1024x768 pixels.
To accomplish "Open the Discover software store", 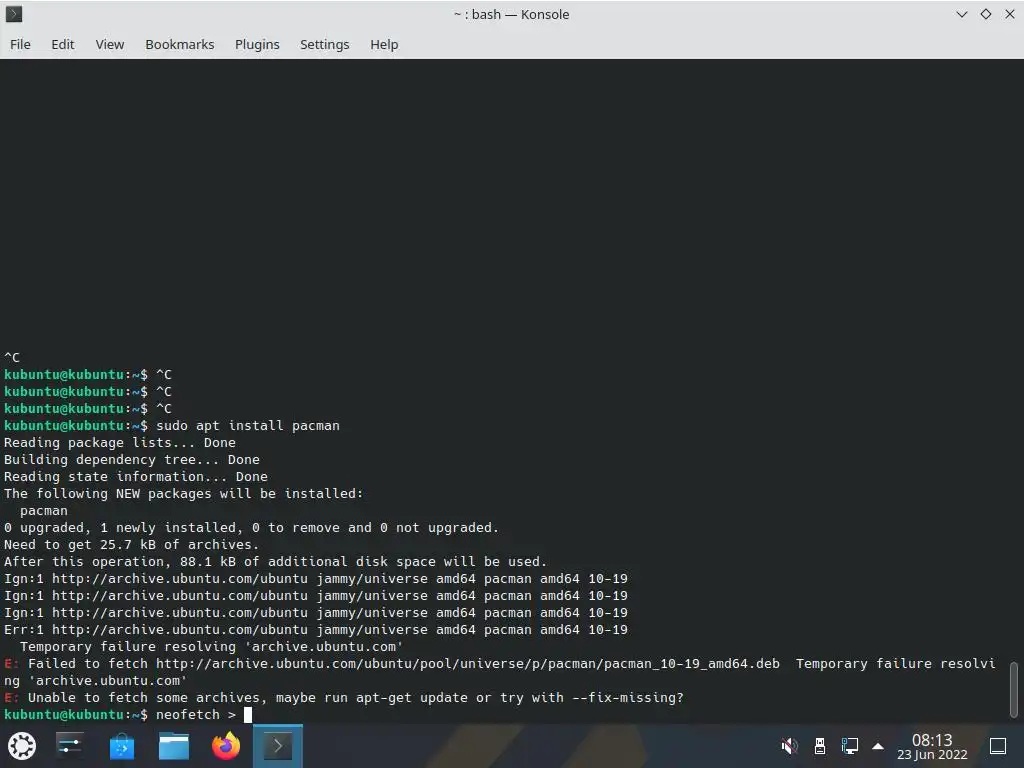I will tap(121, 746).
